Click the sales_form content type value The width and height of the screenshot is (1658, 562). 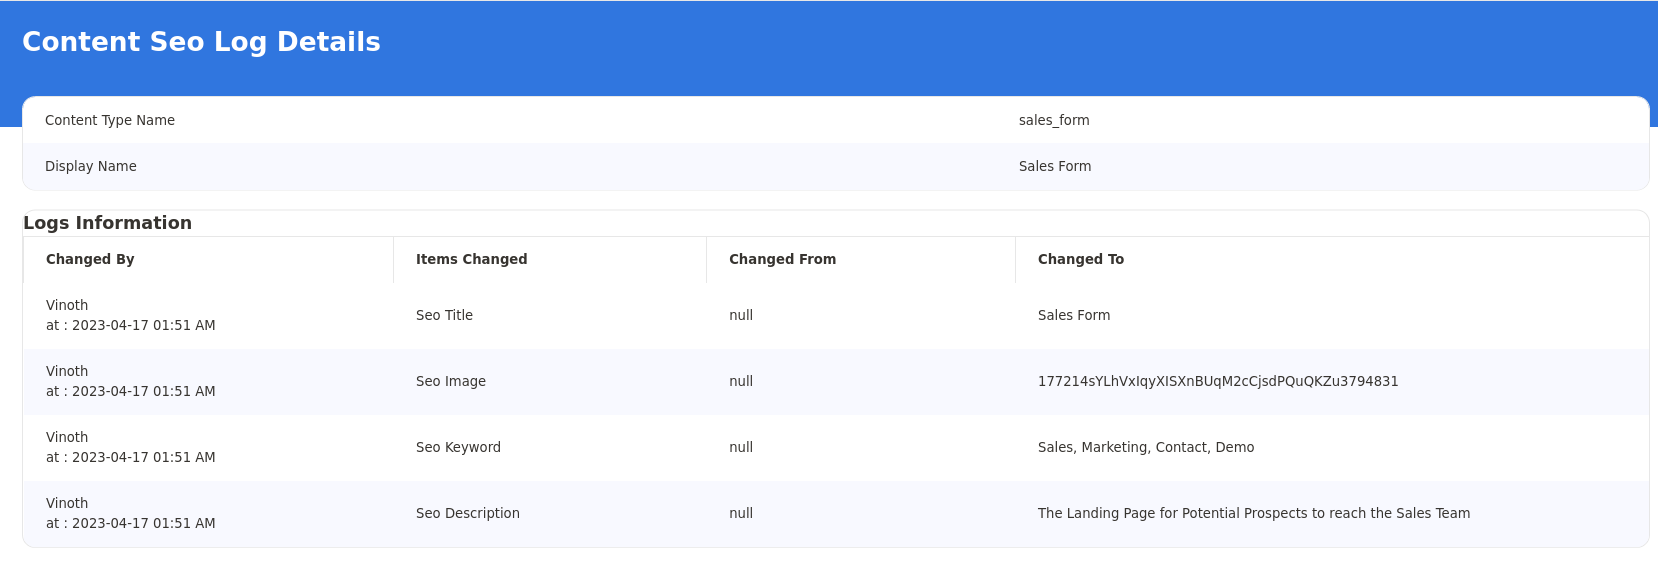(1054, 120)
